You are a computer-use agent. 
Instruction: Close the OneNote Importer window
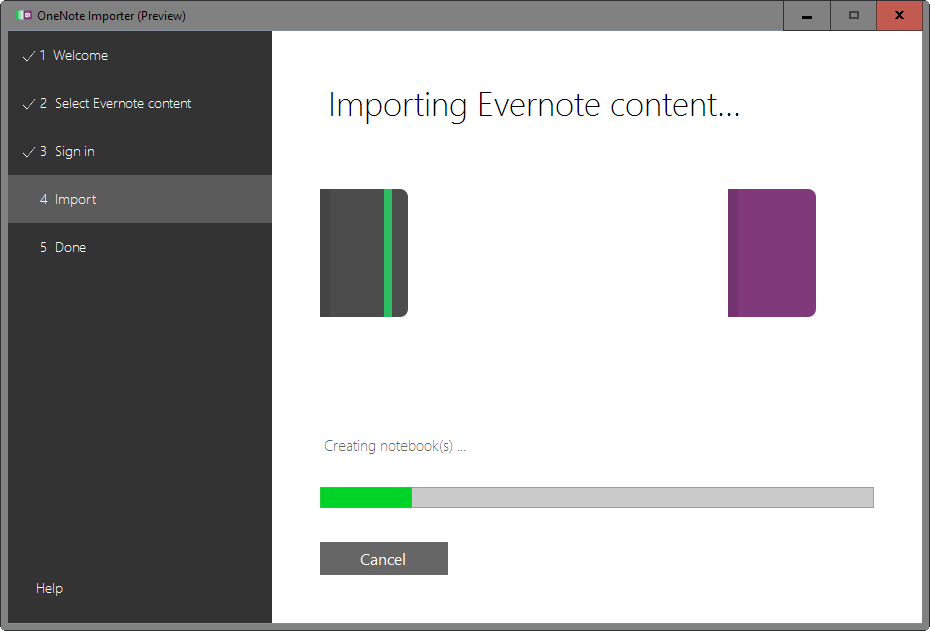click(x=899, y=16)
